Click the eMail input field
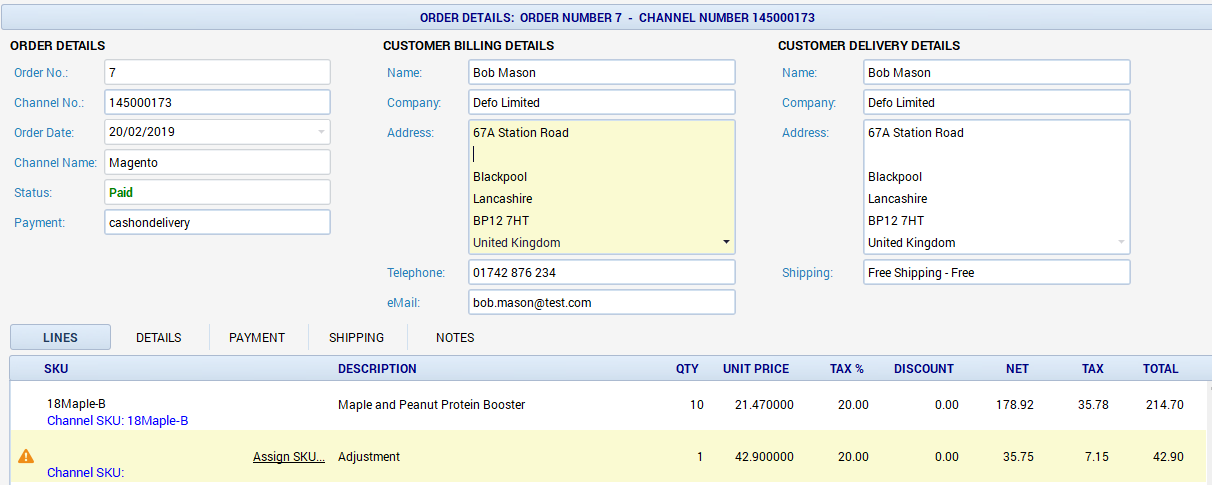1212x485 pixels. pyautogui.click(x=601, y=302)
